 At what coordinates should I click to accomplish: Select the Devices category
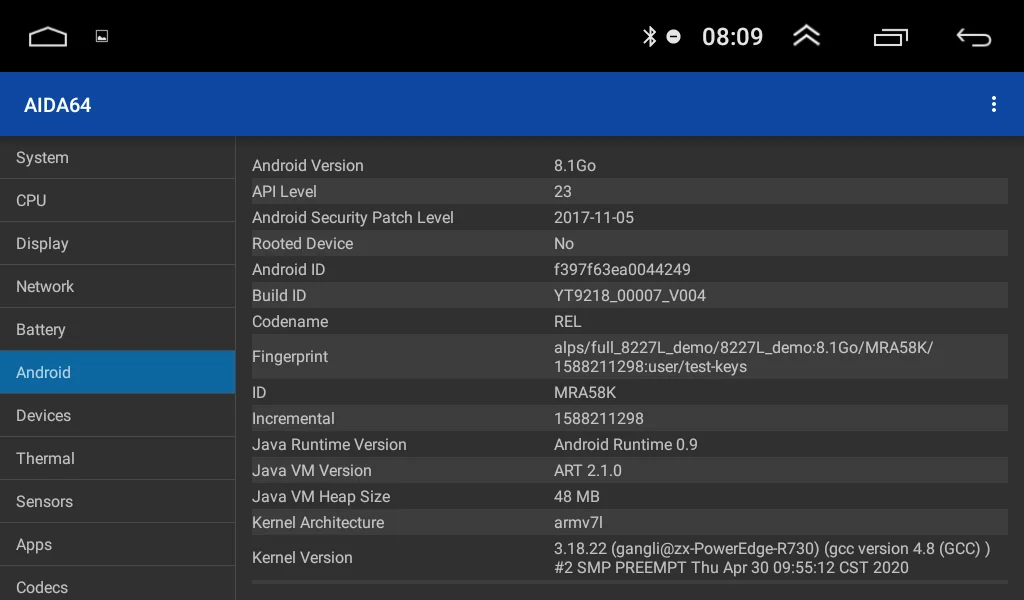click(118, 415)
